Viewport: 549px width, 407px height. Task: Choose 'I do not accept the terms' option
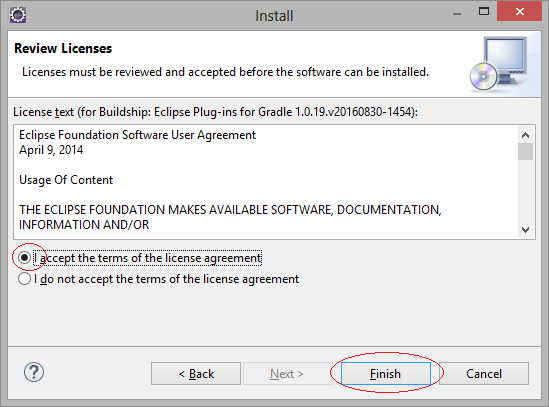click(x=24, y=279)
